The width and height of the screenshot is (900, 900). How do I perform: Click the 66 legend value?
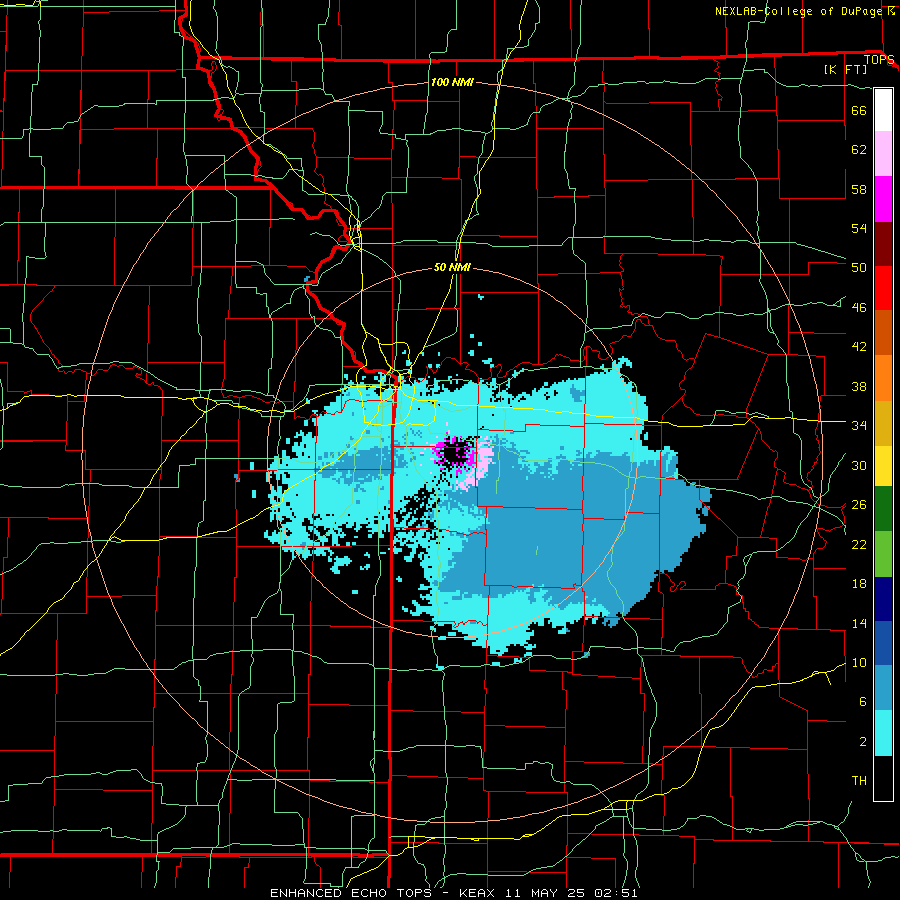859,110
